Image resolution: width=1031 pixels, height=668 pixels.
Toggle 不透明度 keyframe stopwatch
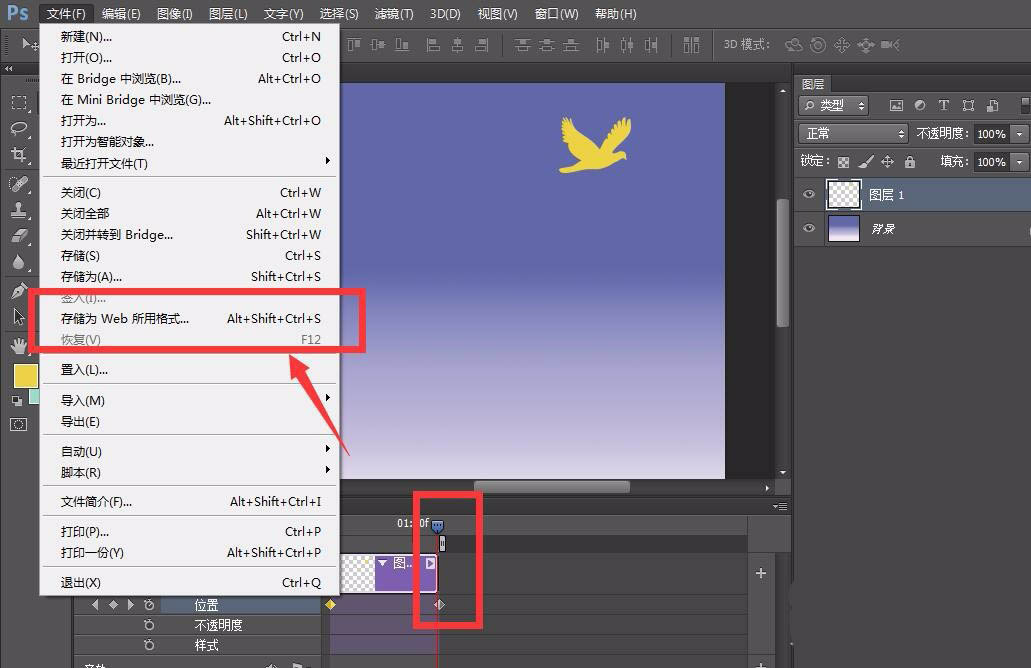pos(149,625)
